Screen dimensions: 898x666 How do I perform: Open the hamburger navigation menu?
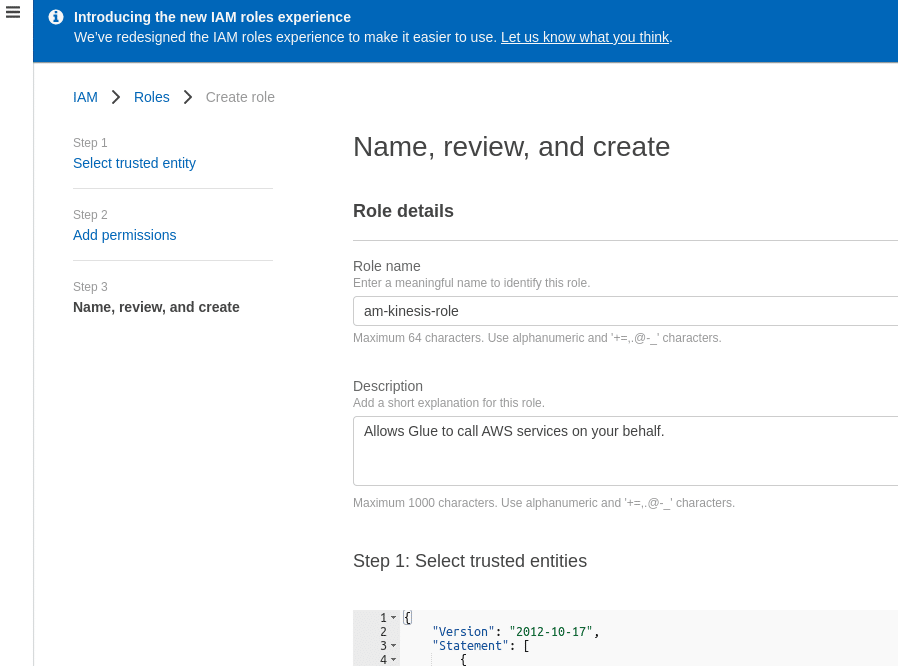tap(13, 12)
